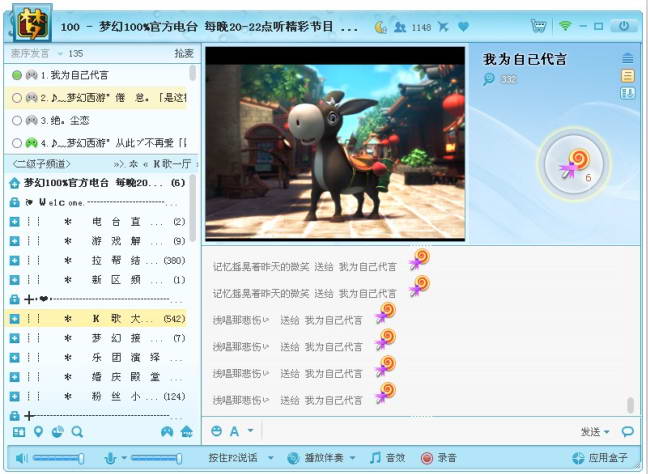Open the 发送 options dropdown arrow
Screen dimensions: 648x474
[607, 432]
